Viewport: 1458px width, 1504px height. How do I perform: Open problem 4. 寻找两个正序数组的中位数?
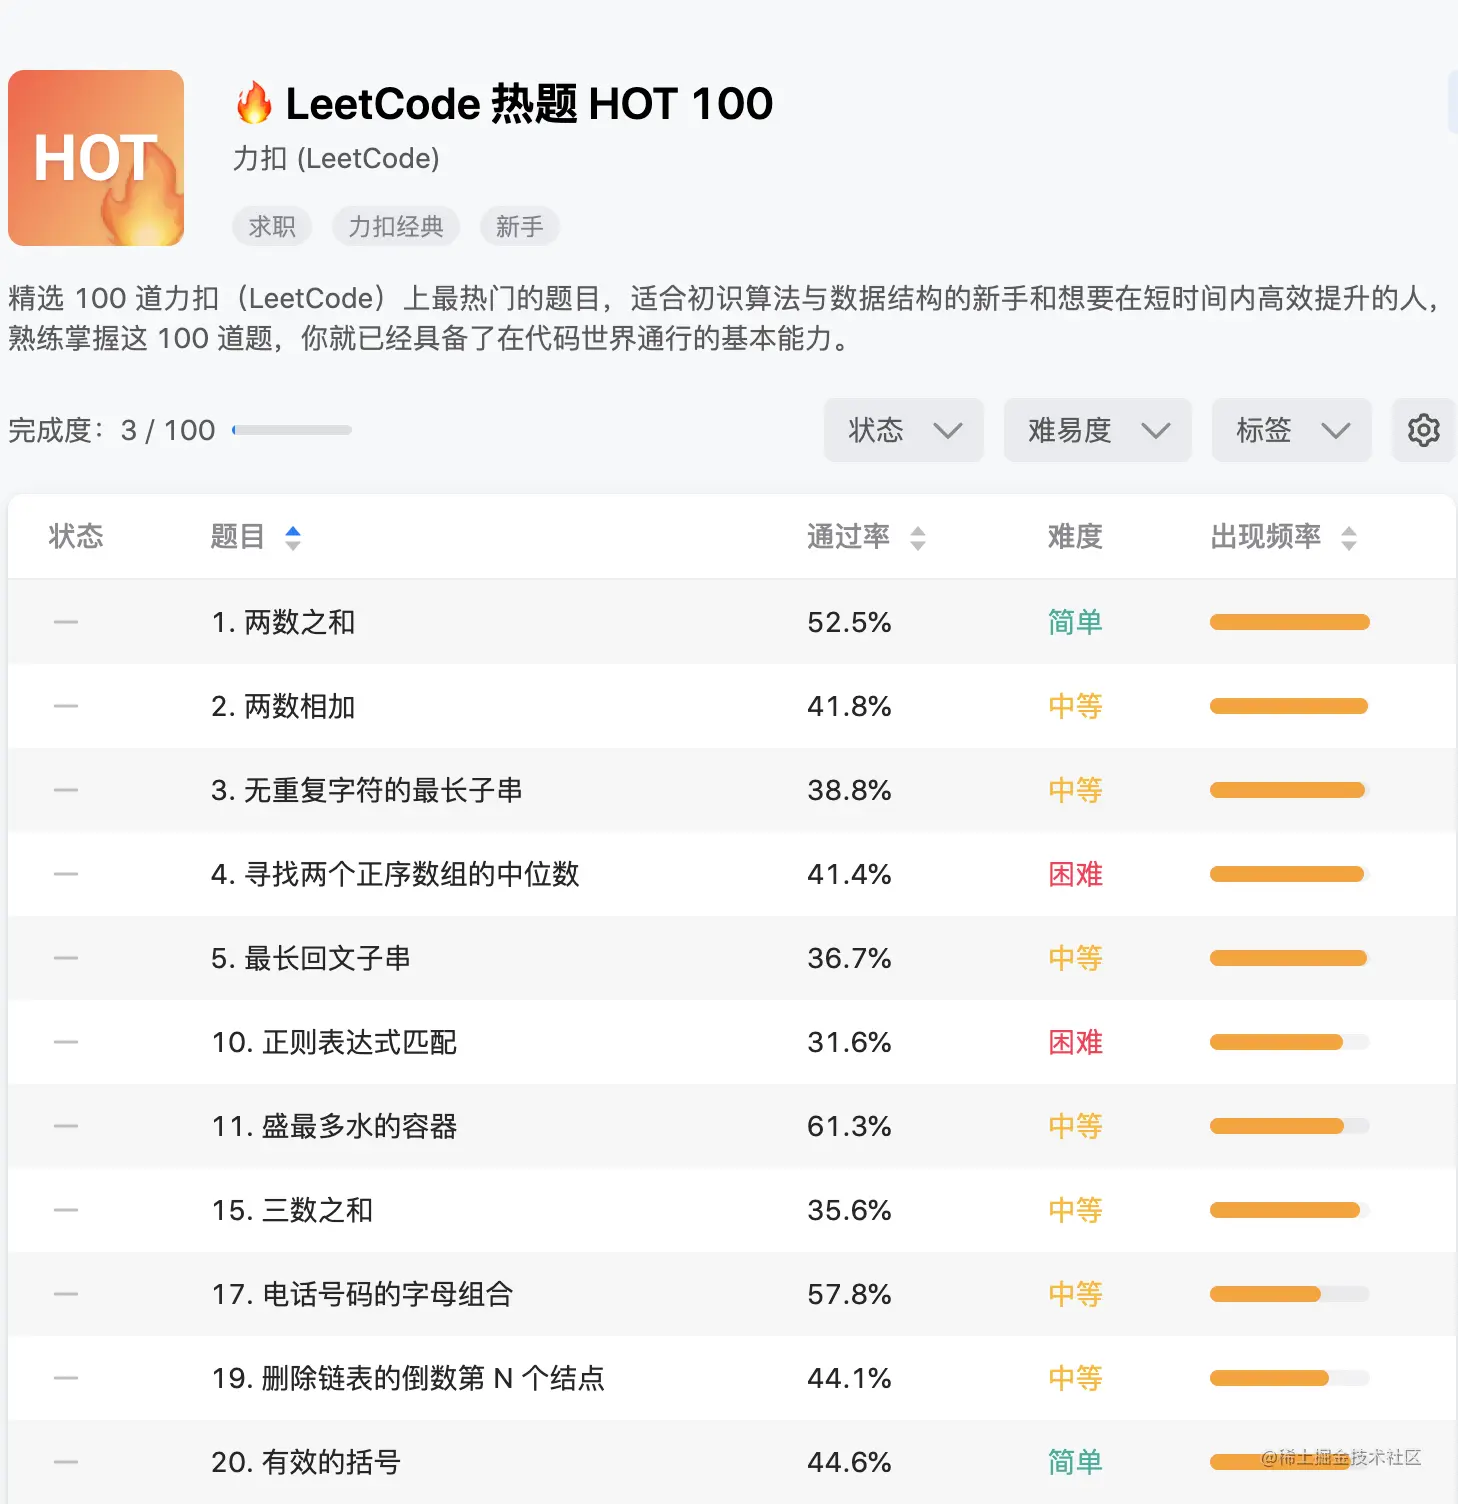click(398, 874)
